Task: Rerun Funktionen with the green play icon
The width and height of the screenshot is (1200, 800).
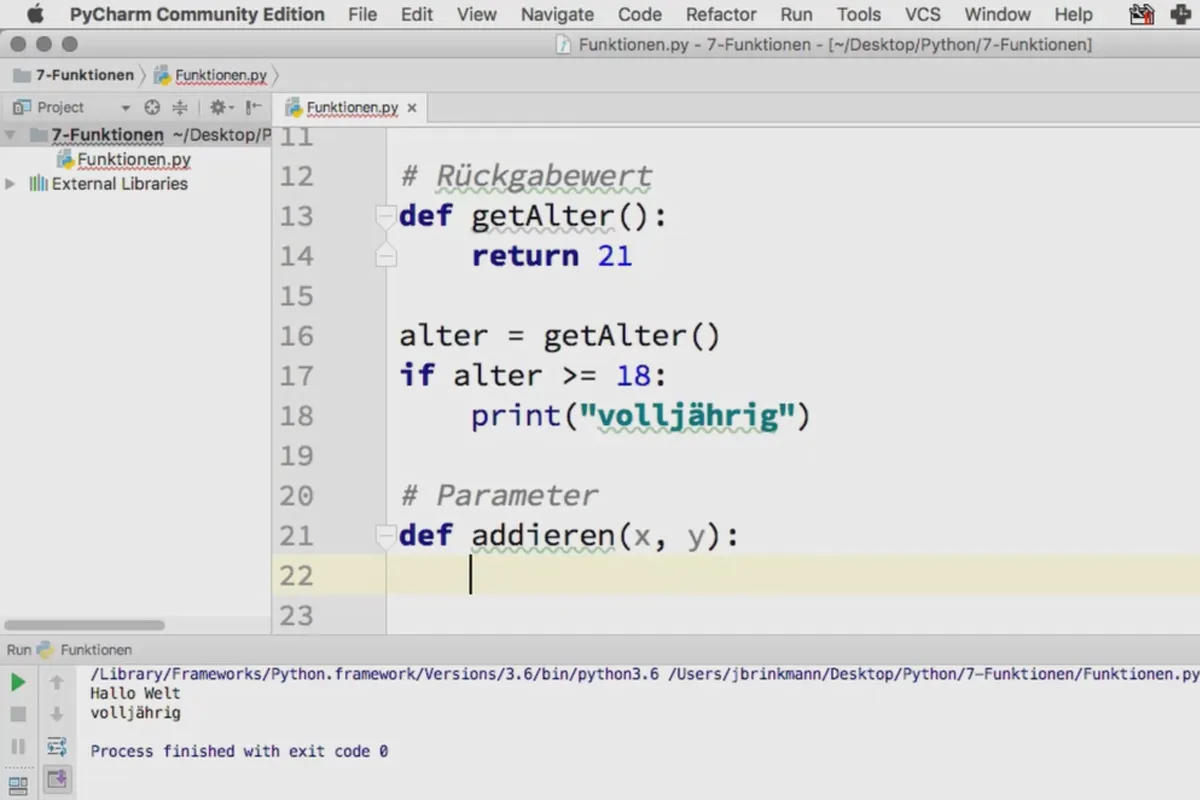Action: click(18, 682)
